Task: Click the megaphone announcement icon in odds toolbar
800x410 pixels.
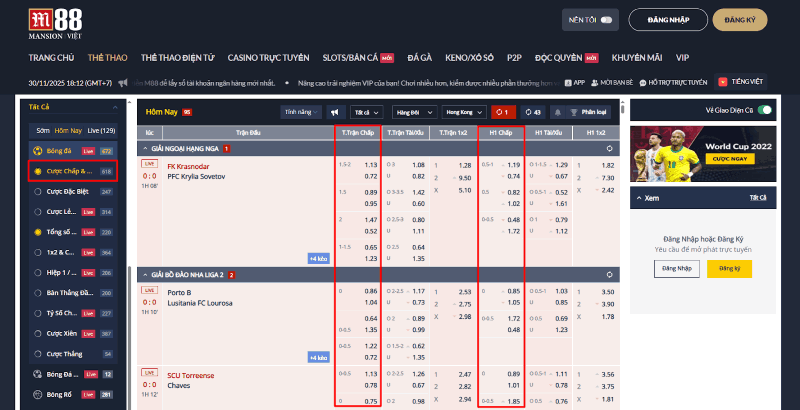Action: (335, 112)
